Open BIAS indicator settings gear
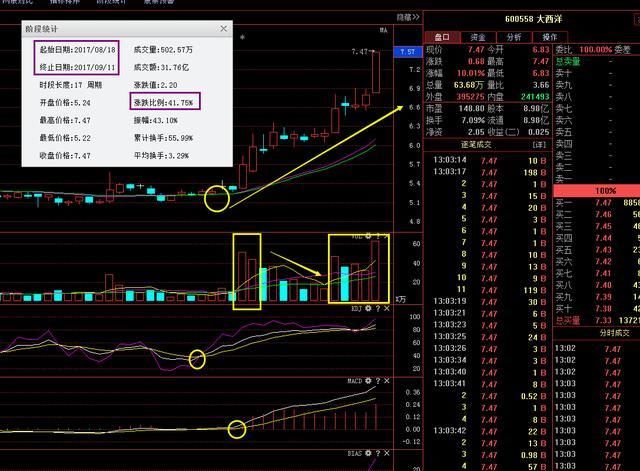640x471 pixels. (367, 452)
